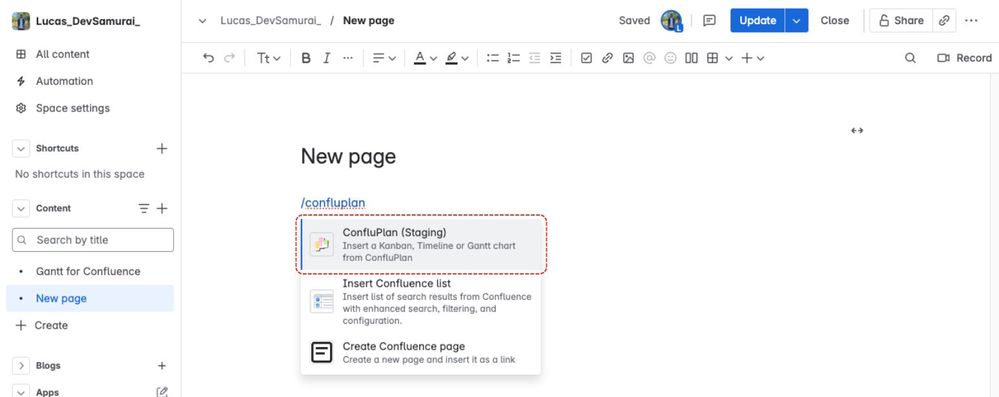The image size is (999, 397).
Task: Click the Close button in header
Action: click(x=835, y=20)
